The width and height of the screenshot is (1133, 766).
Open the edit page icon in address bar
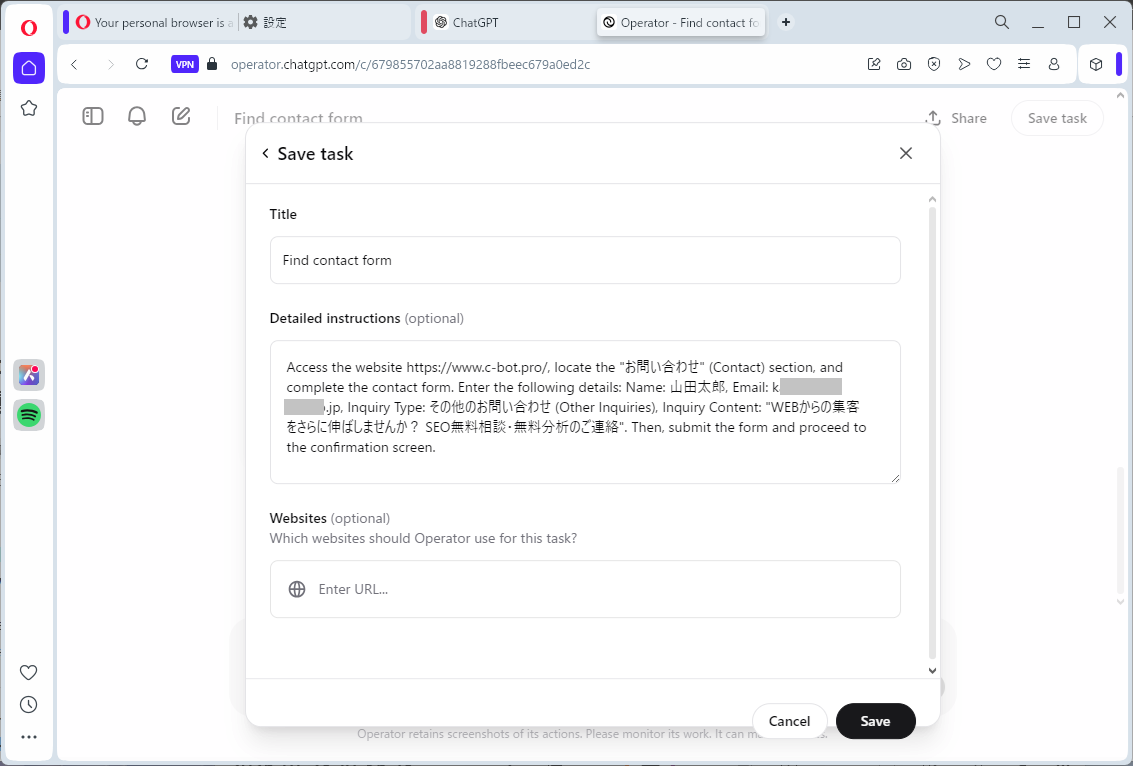click(874, 64)
